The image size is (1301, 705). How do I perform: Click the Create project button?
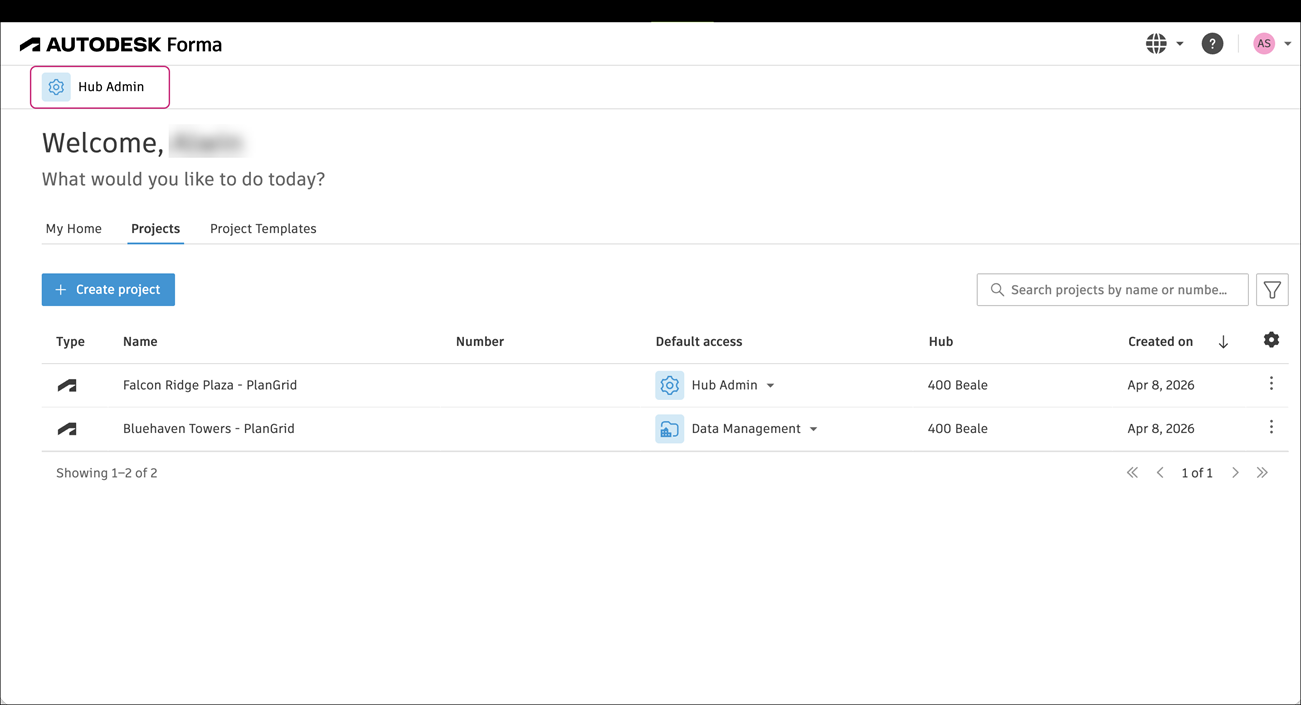[x=108, y=290]
